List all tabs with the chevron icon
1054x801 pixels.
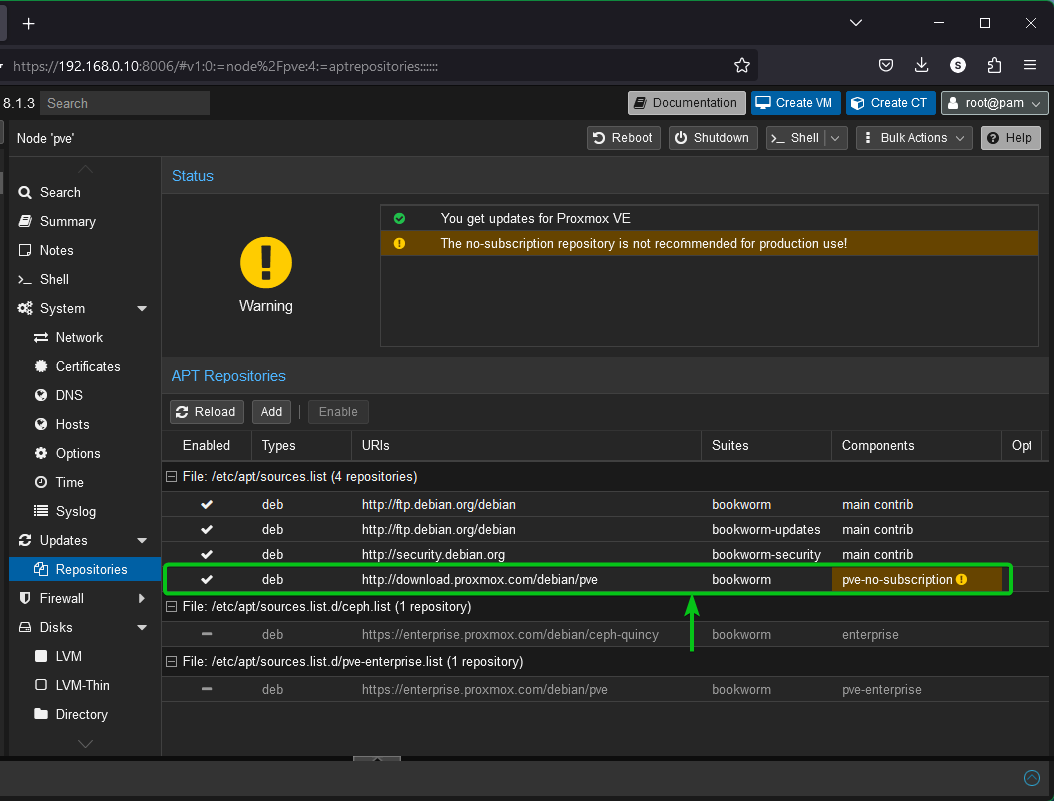click(856, 23)
